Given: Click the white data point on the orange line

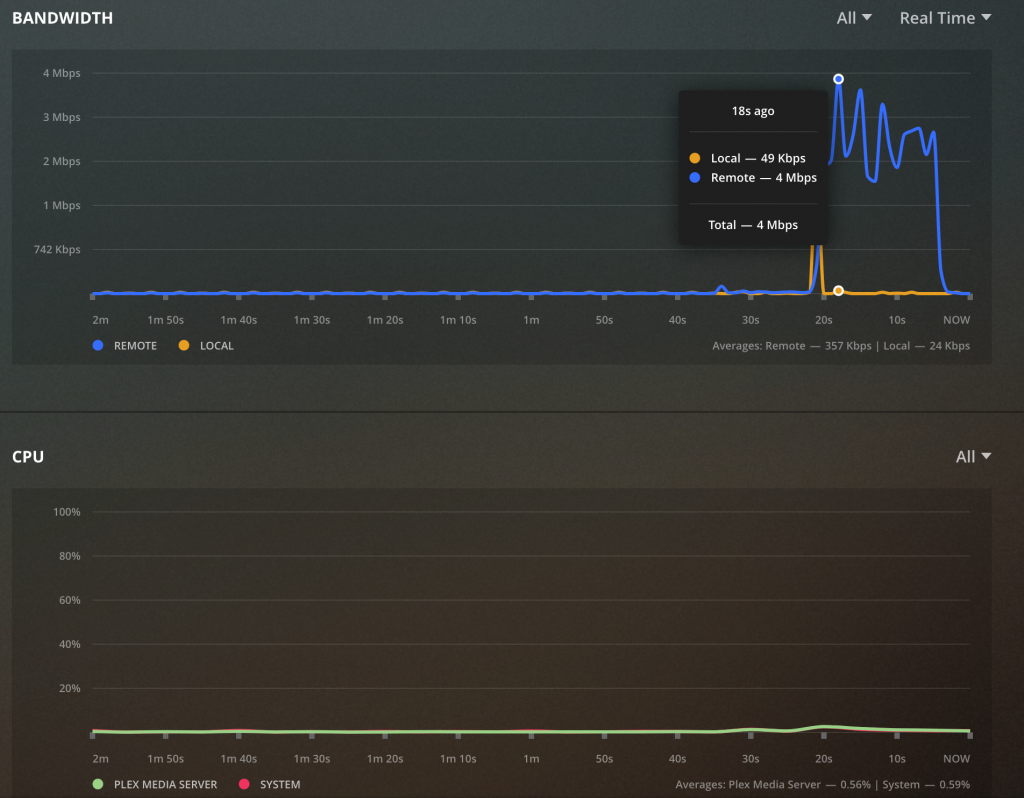Looking at the screenshot, I should click(x=838, y=291).
